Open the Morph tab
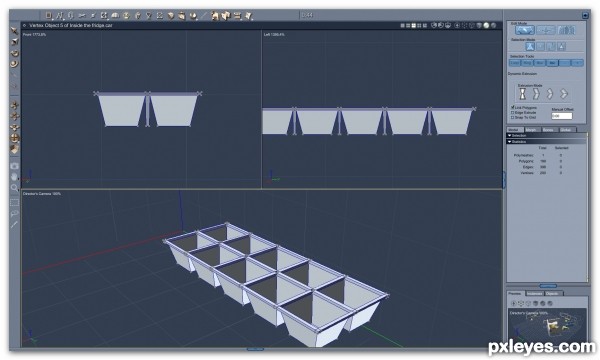Screen dimensions: 600x360 (532, 130)
